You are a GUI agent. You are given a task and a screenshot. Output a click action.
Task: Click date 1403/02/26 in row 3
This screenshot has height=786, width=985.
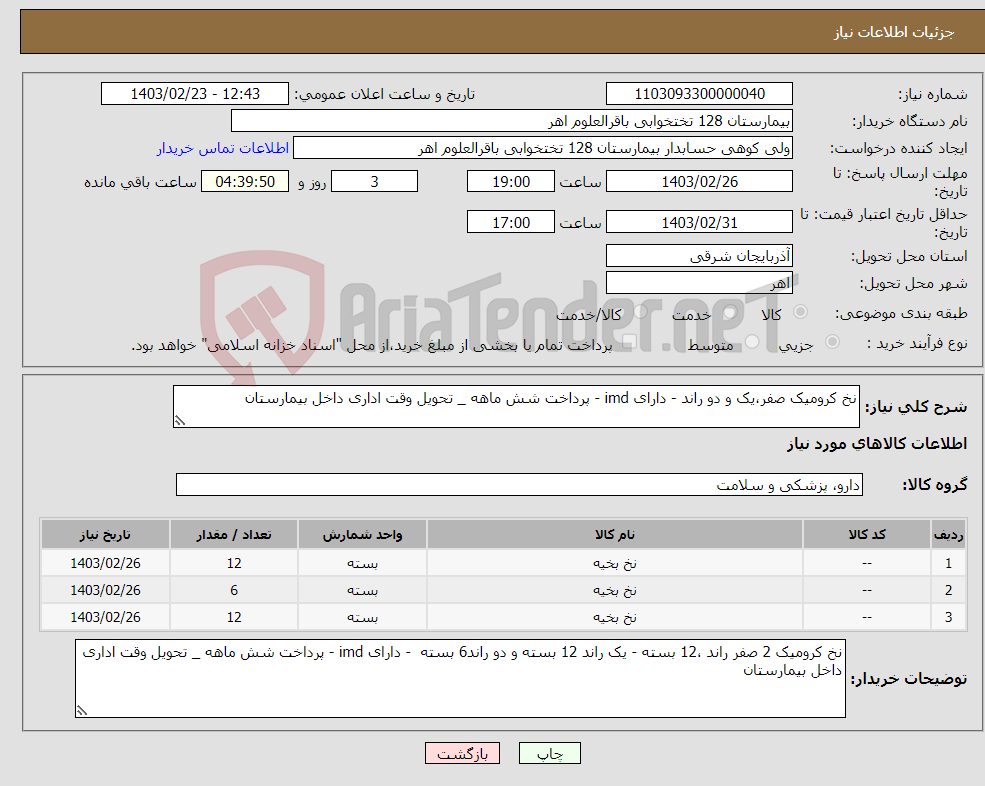click(x=106, y=618)
